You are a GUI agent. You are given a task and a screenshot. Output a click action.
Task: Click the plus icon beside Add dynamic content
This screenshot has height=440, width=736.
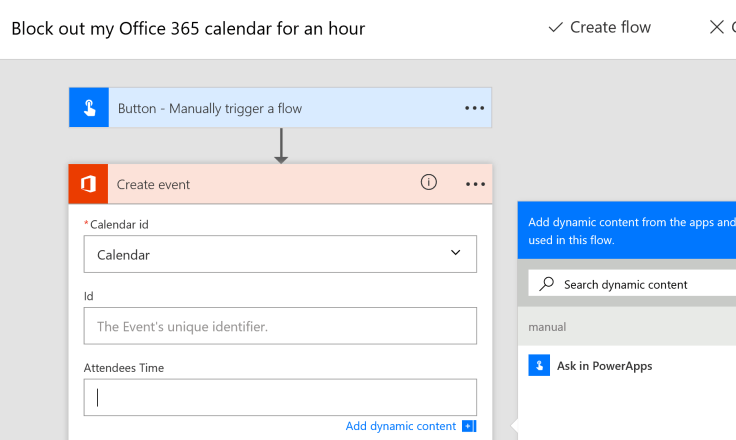point(469,426)
